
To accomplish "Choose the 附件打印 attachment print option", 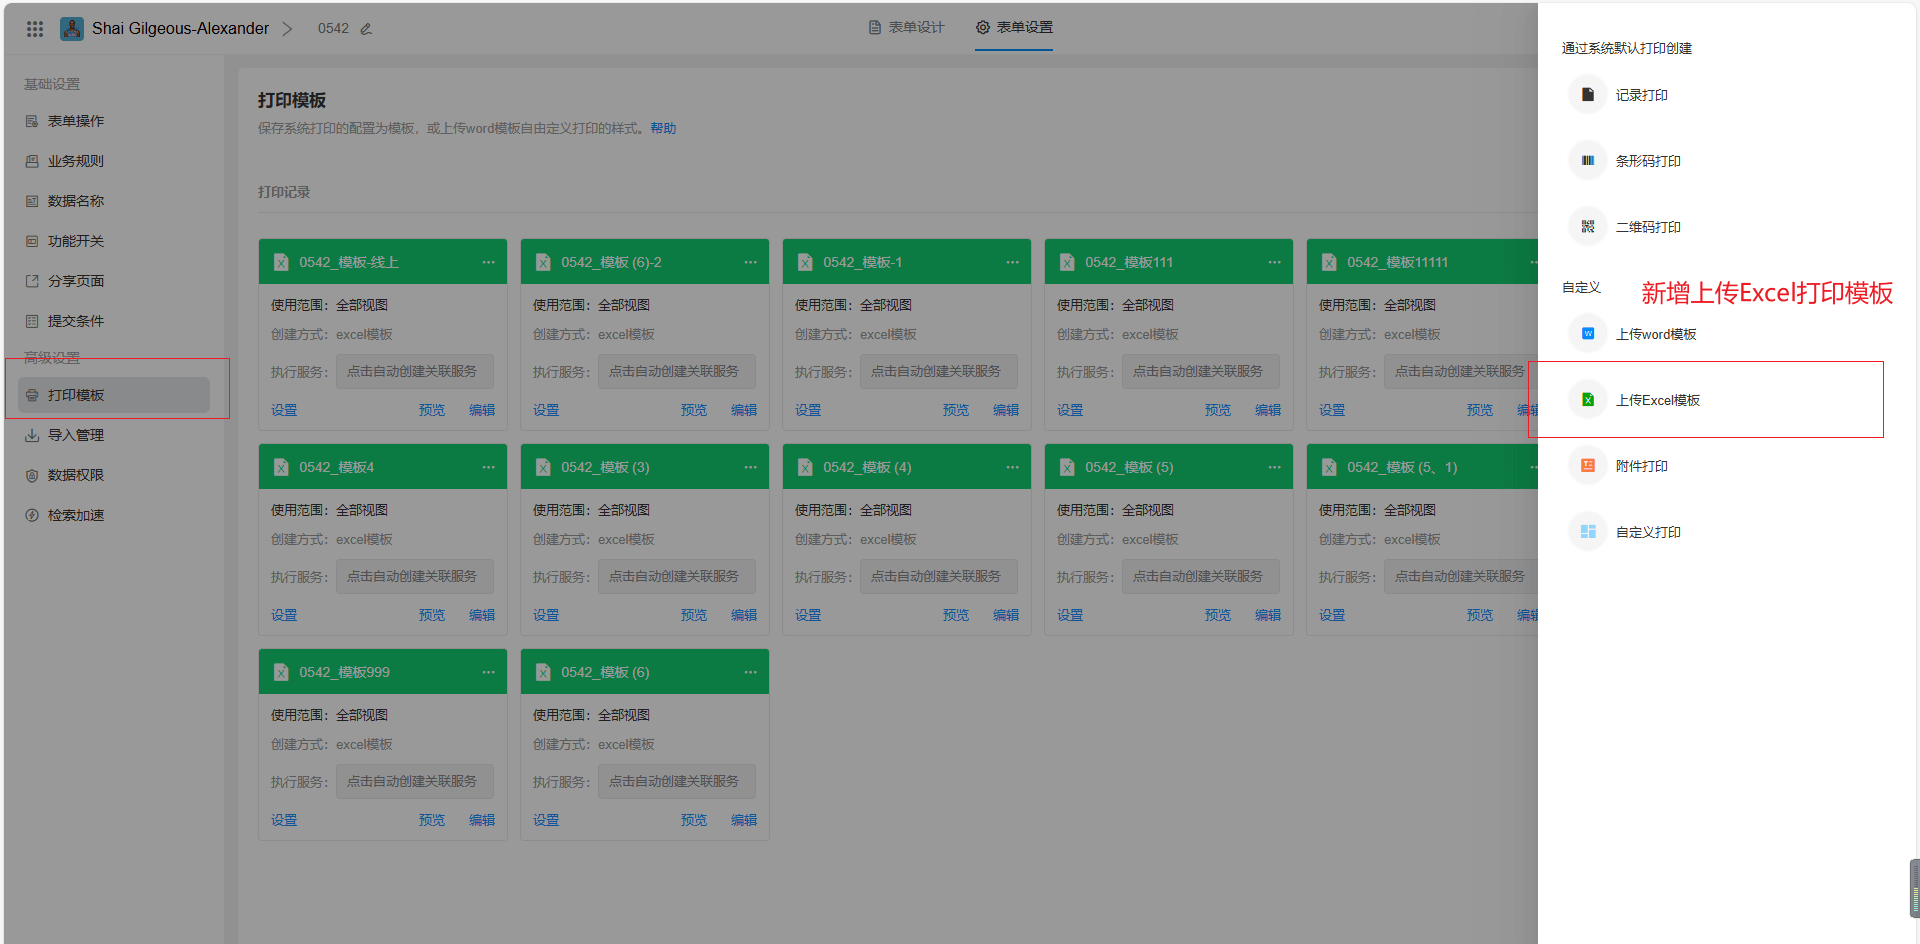I will pos(1641,466).
